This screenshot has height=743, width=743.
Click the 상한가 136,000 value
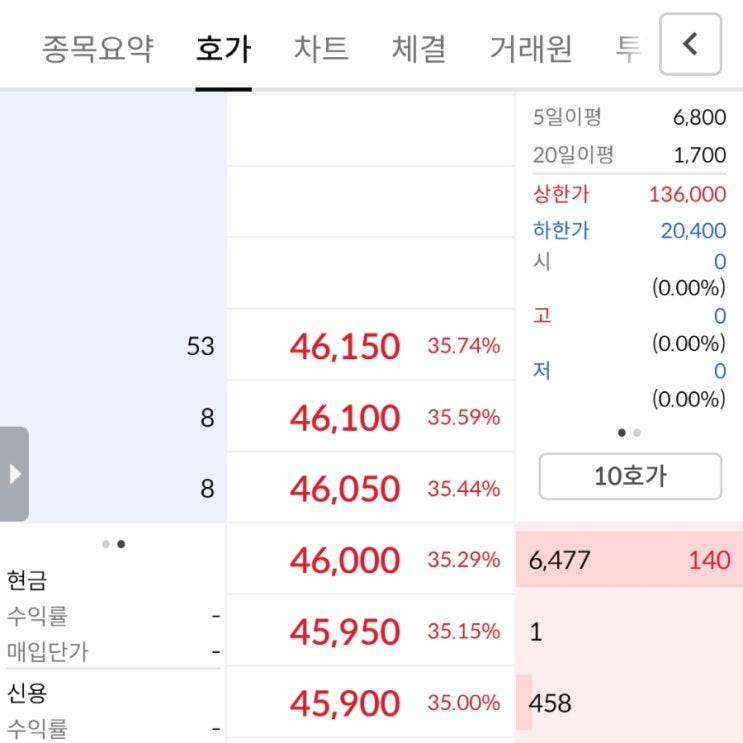687,194
